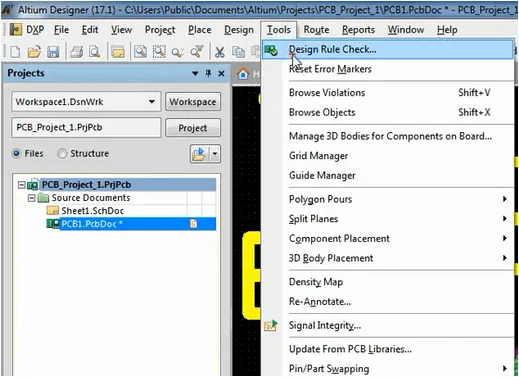
Task: Click the Home tab icon
Action: (243, 73)
